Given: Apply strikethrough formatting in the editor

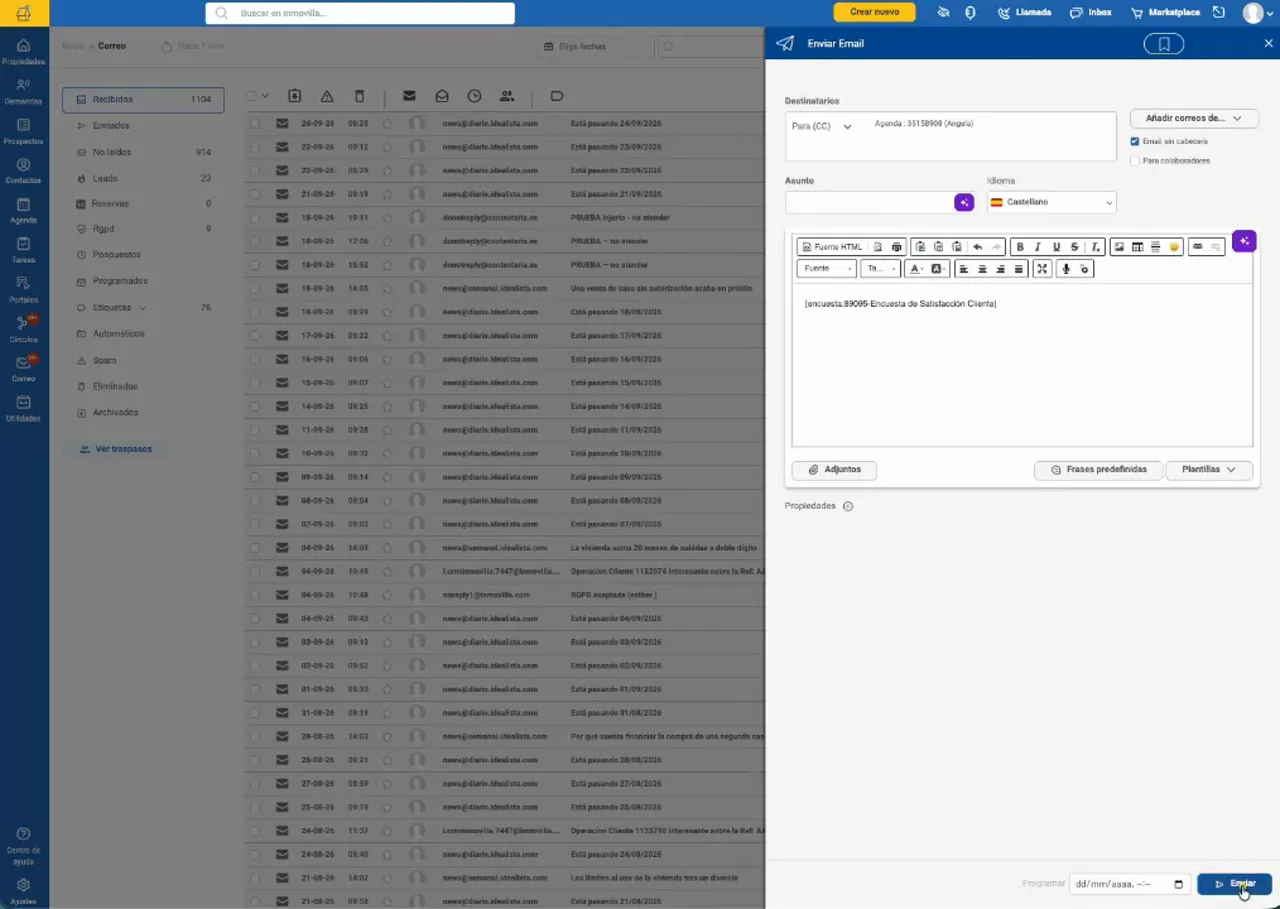Looking at the screenshot, I should tap(1075, 247).
